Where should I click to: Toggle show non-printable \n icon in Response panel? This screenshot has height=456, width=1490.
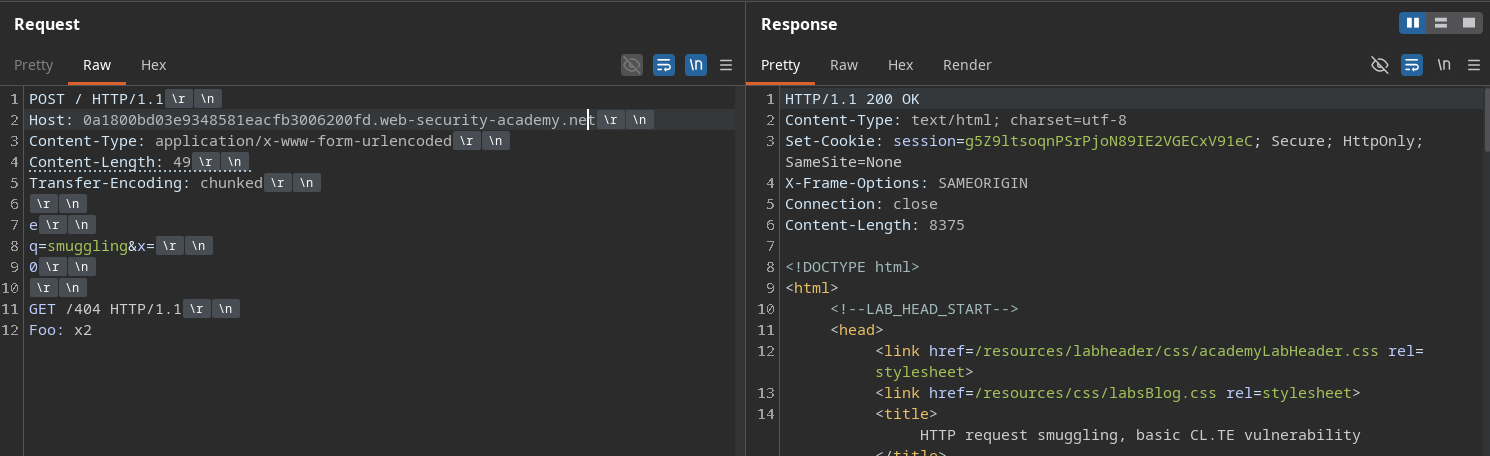(1444, 65)
